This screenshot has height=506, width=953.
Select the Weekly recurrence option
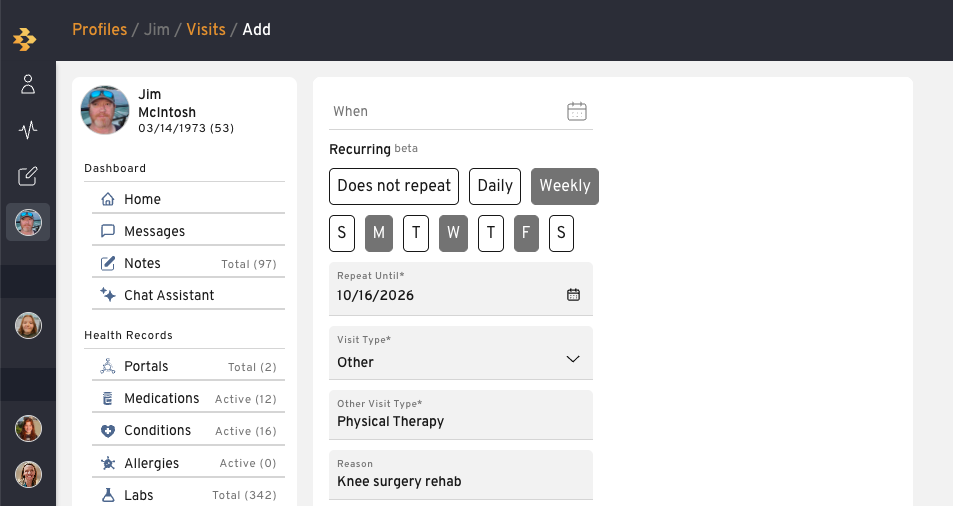point(565,186)
